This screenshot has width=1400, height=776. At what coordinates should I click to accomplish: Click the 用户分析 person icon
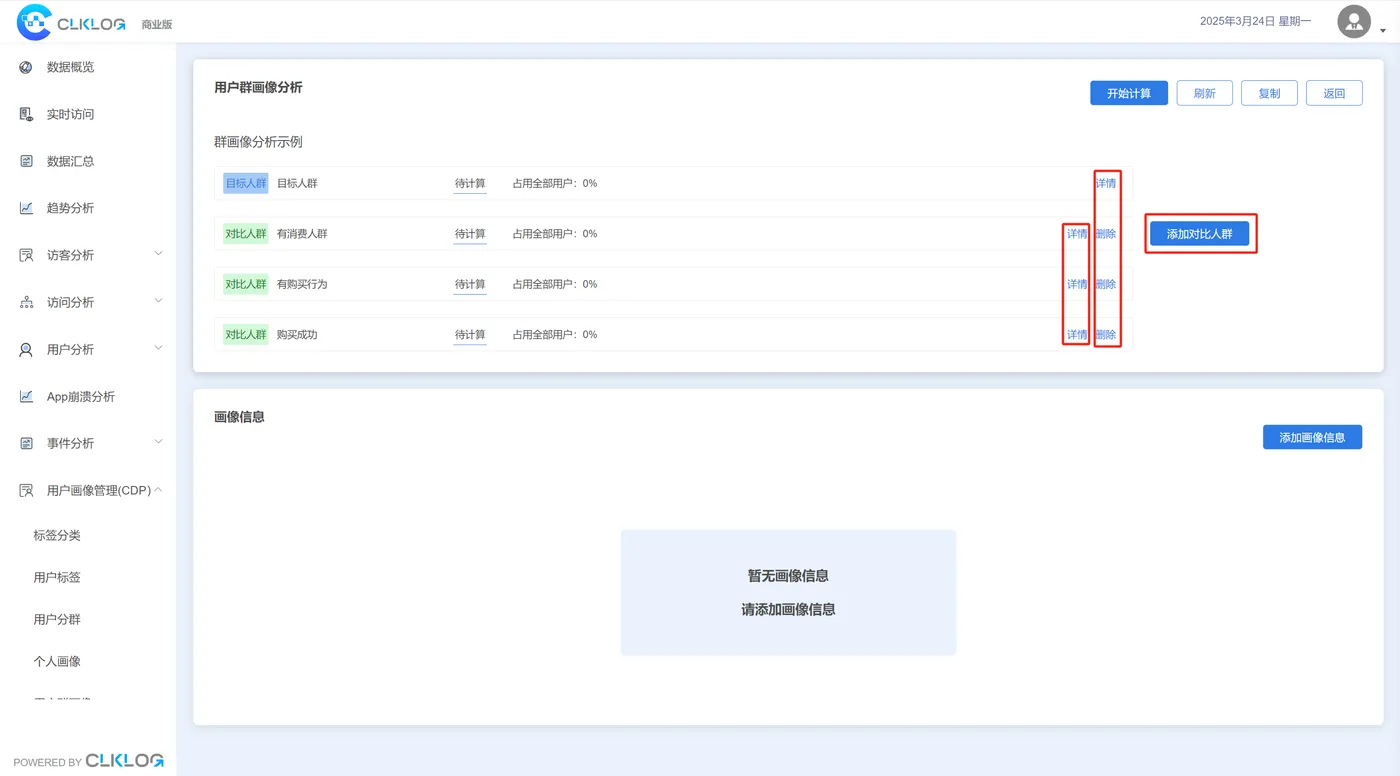[26, 349]
